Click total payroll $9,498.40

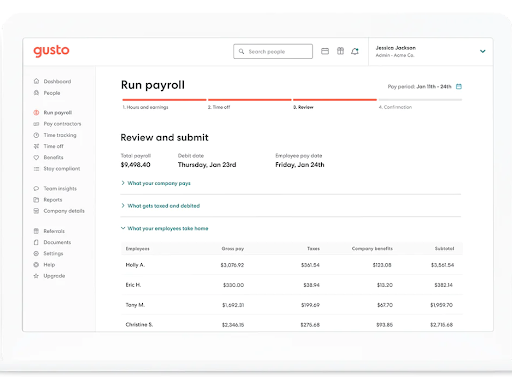click(135, 165)
